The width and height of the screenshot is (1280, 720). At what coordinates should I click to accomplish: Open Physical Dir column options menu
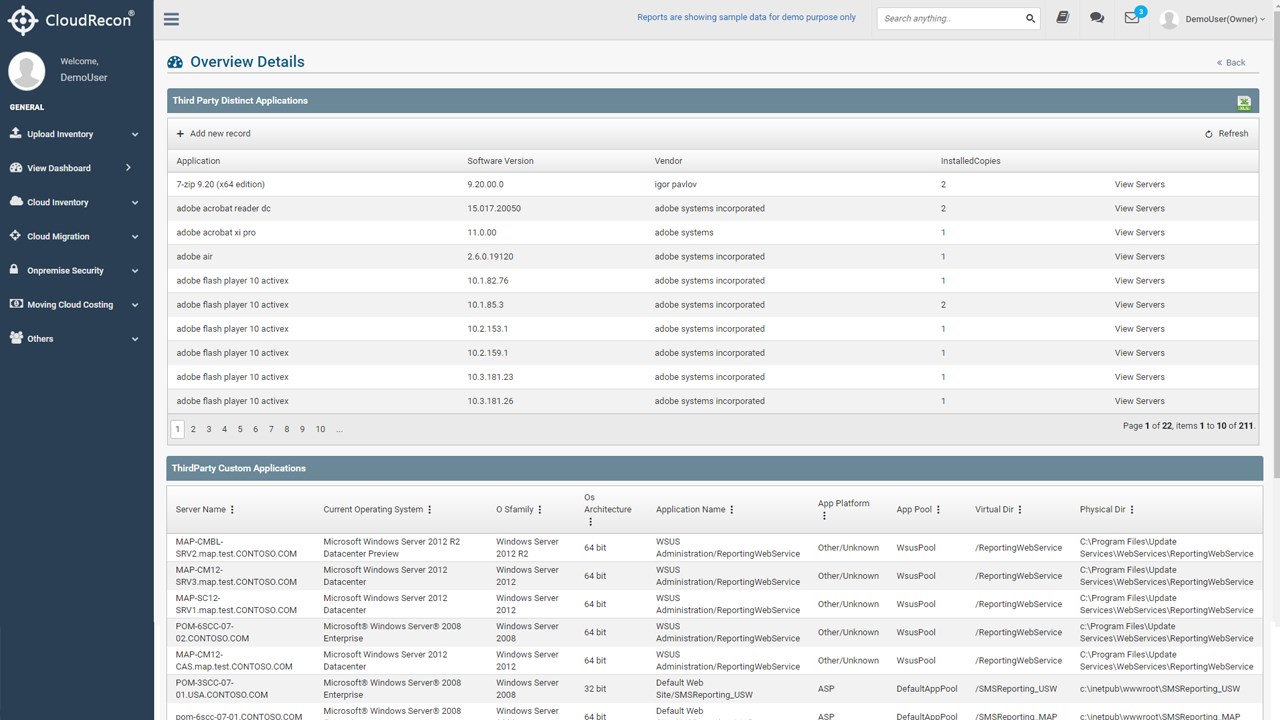(x=1132, y=510)
